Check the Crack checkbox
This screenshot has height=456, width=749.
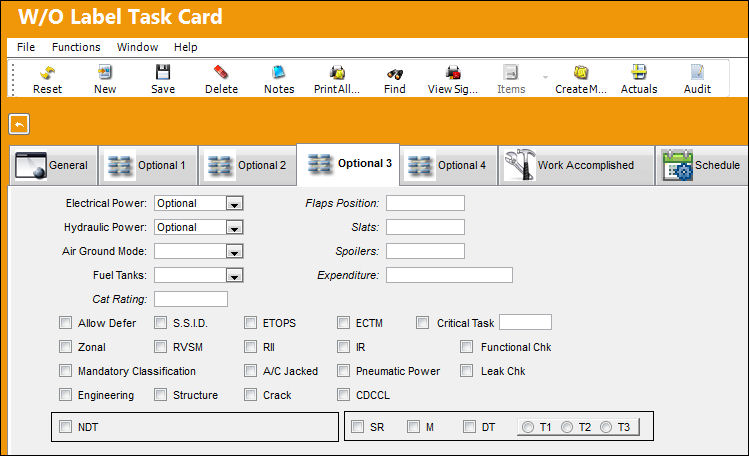pyautogui.click(x=250, y=395)
